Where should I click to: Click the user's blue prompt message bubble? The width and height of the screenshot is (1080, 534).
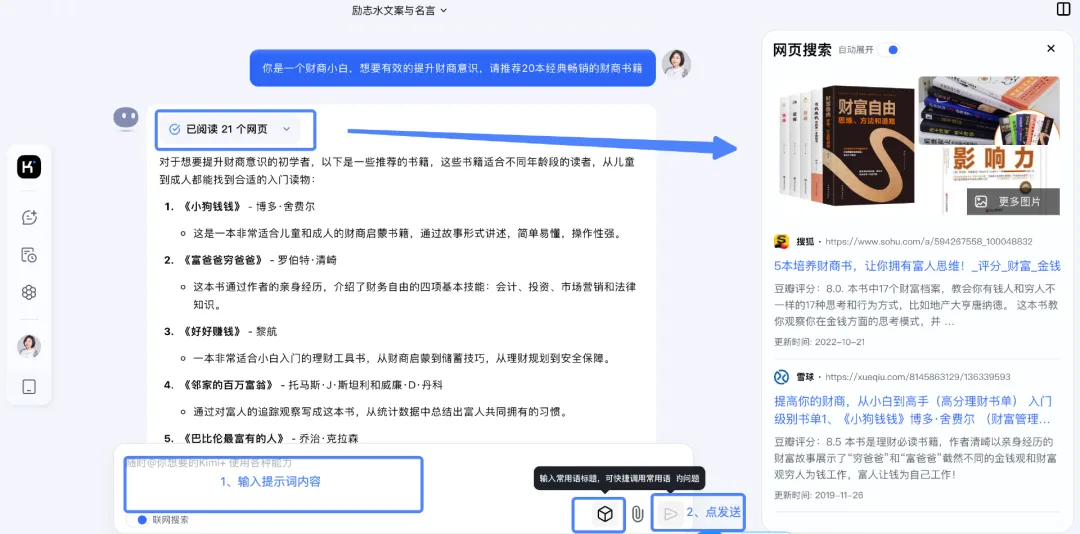click(x=453, y=68)
